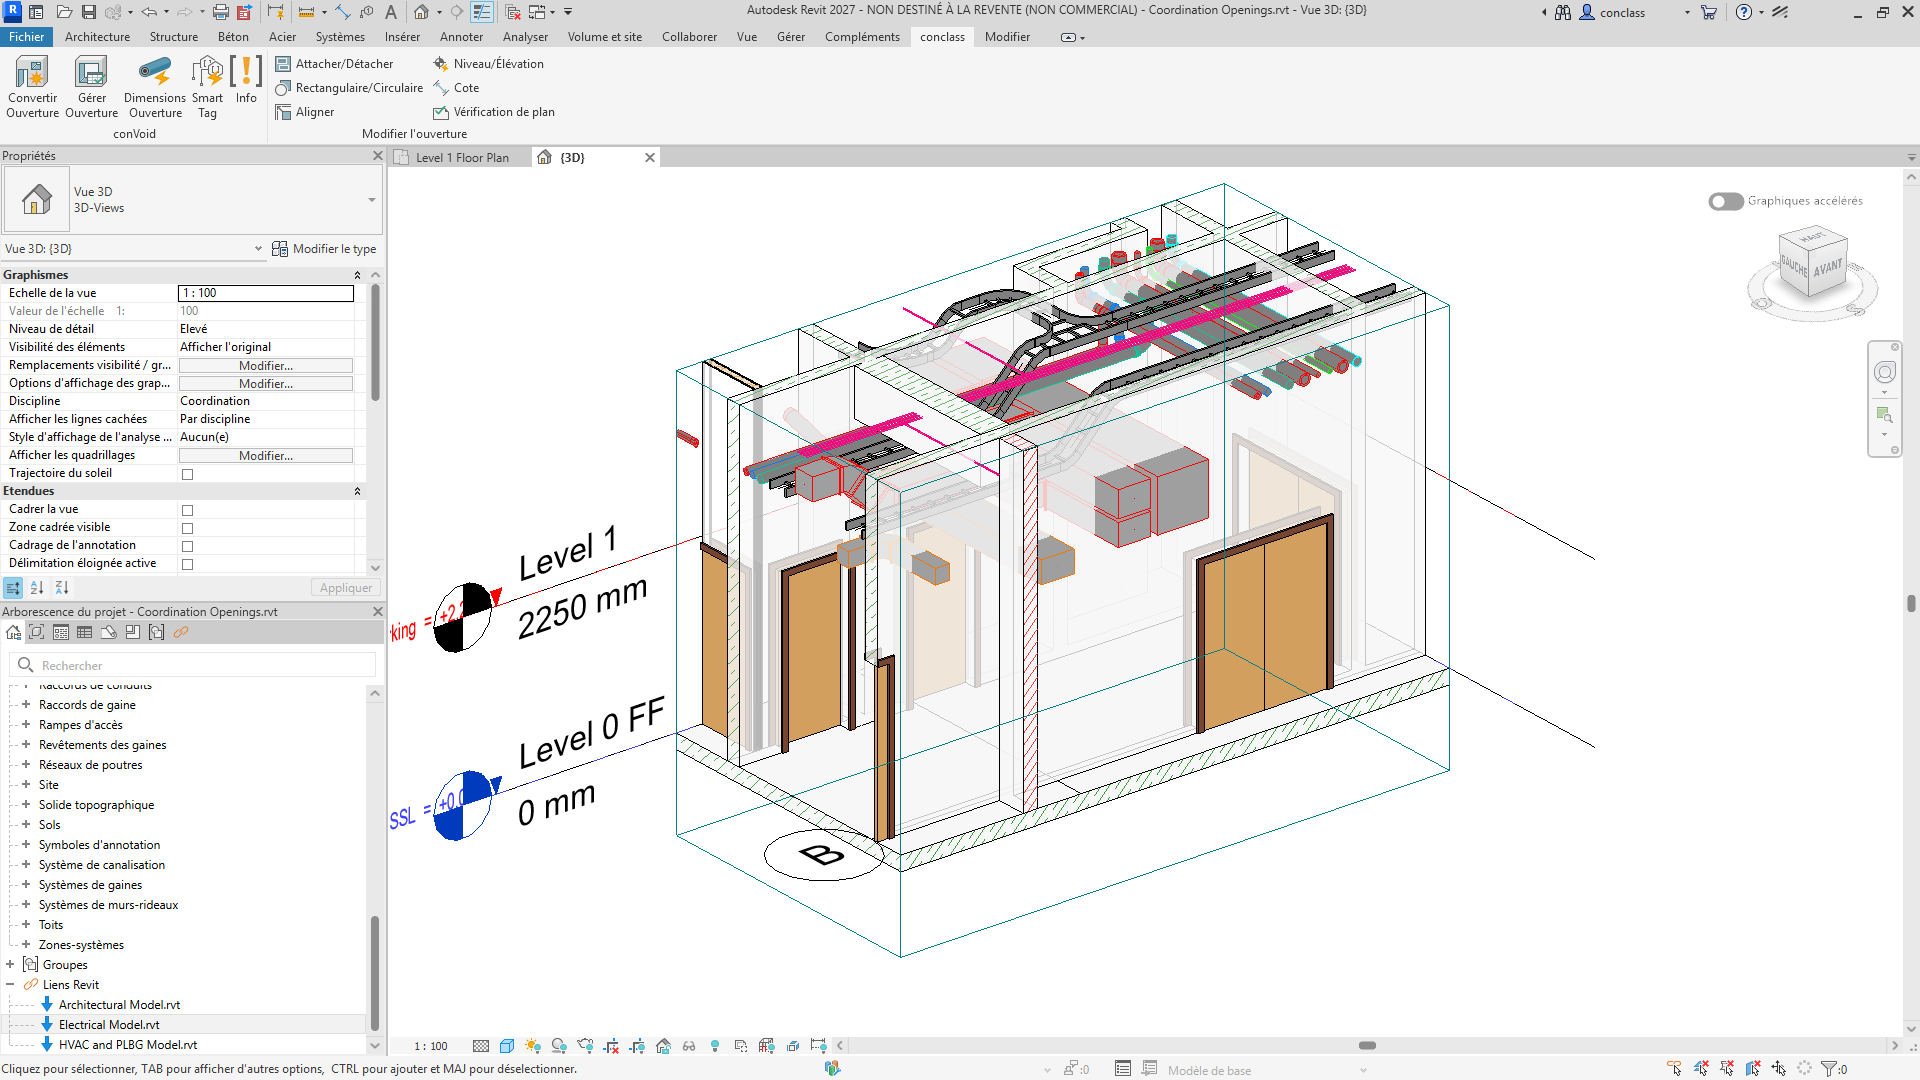1920x1080 pixels.
Task: Enable Zone cadrée visible checkbox
Action: click(x=187, y=528)
